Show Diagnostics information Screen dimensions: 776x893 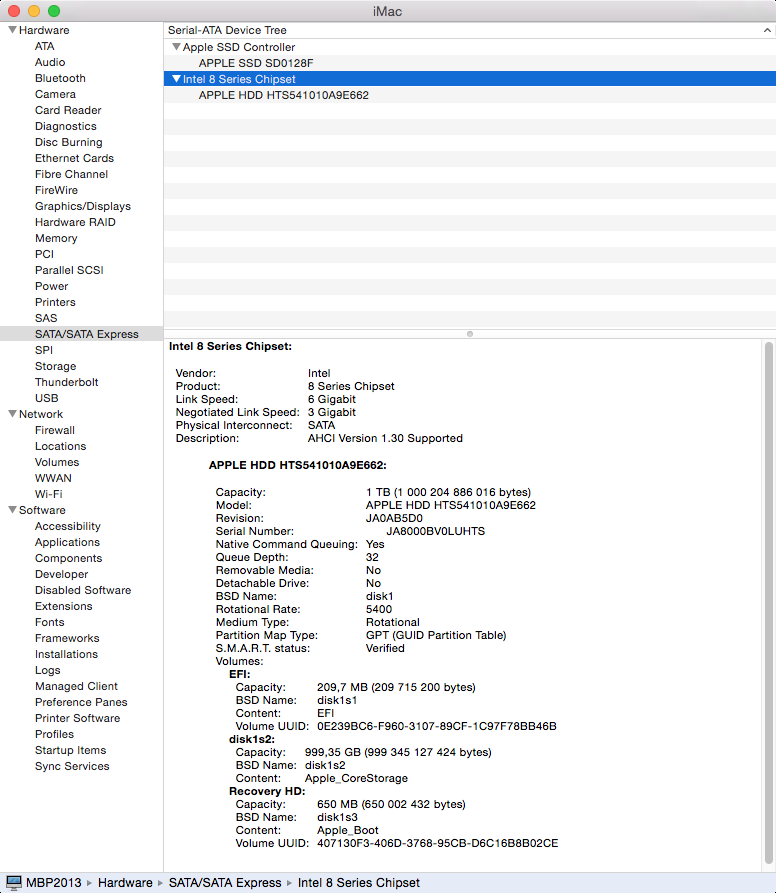pos(65,126)
